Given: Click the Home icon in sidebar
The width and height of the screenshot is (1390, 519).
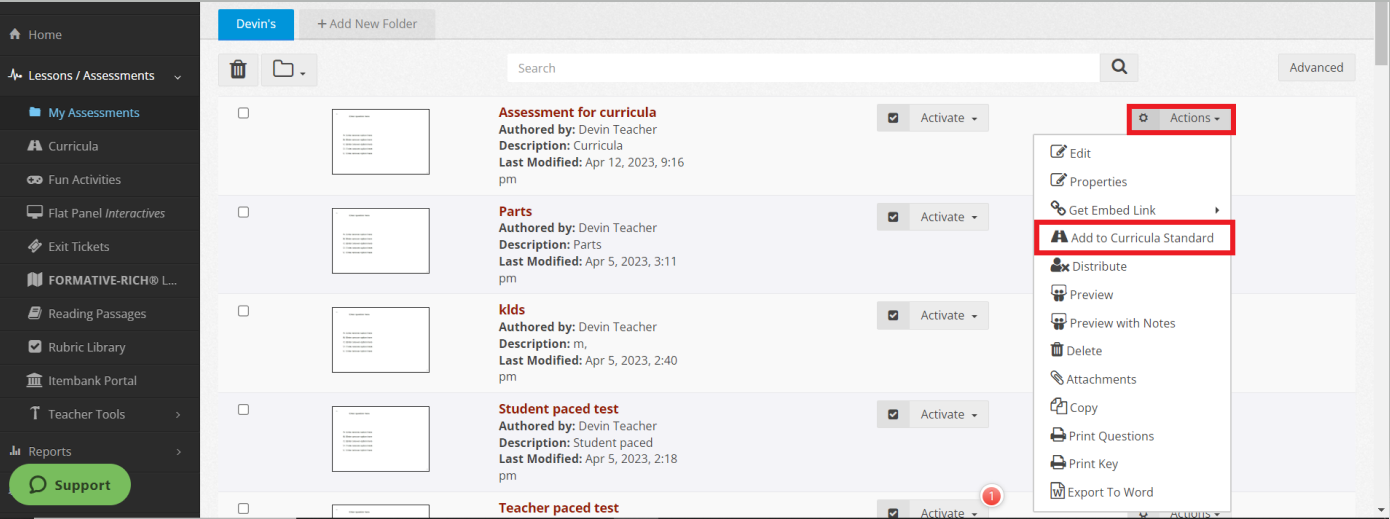Looking at the screenshot, I should (x=15, y=35).
